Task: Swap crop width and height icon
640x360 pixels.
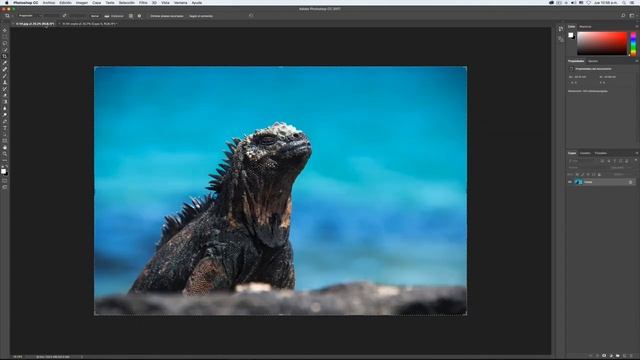Action: point(64,16)
